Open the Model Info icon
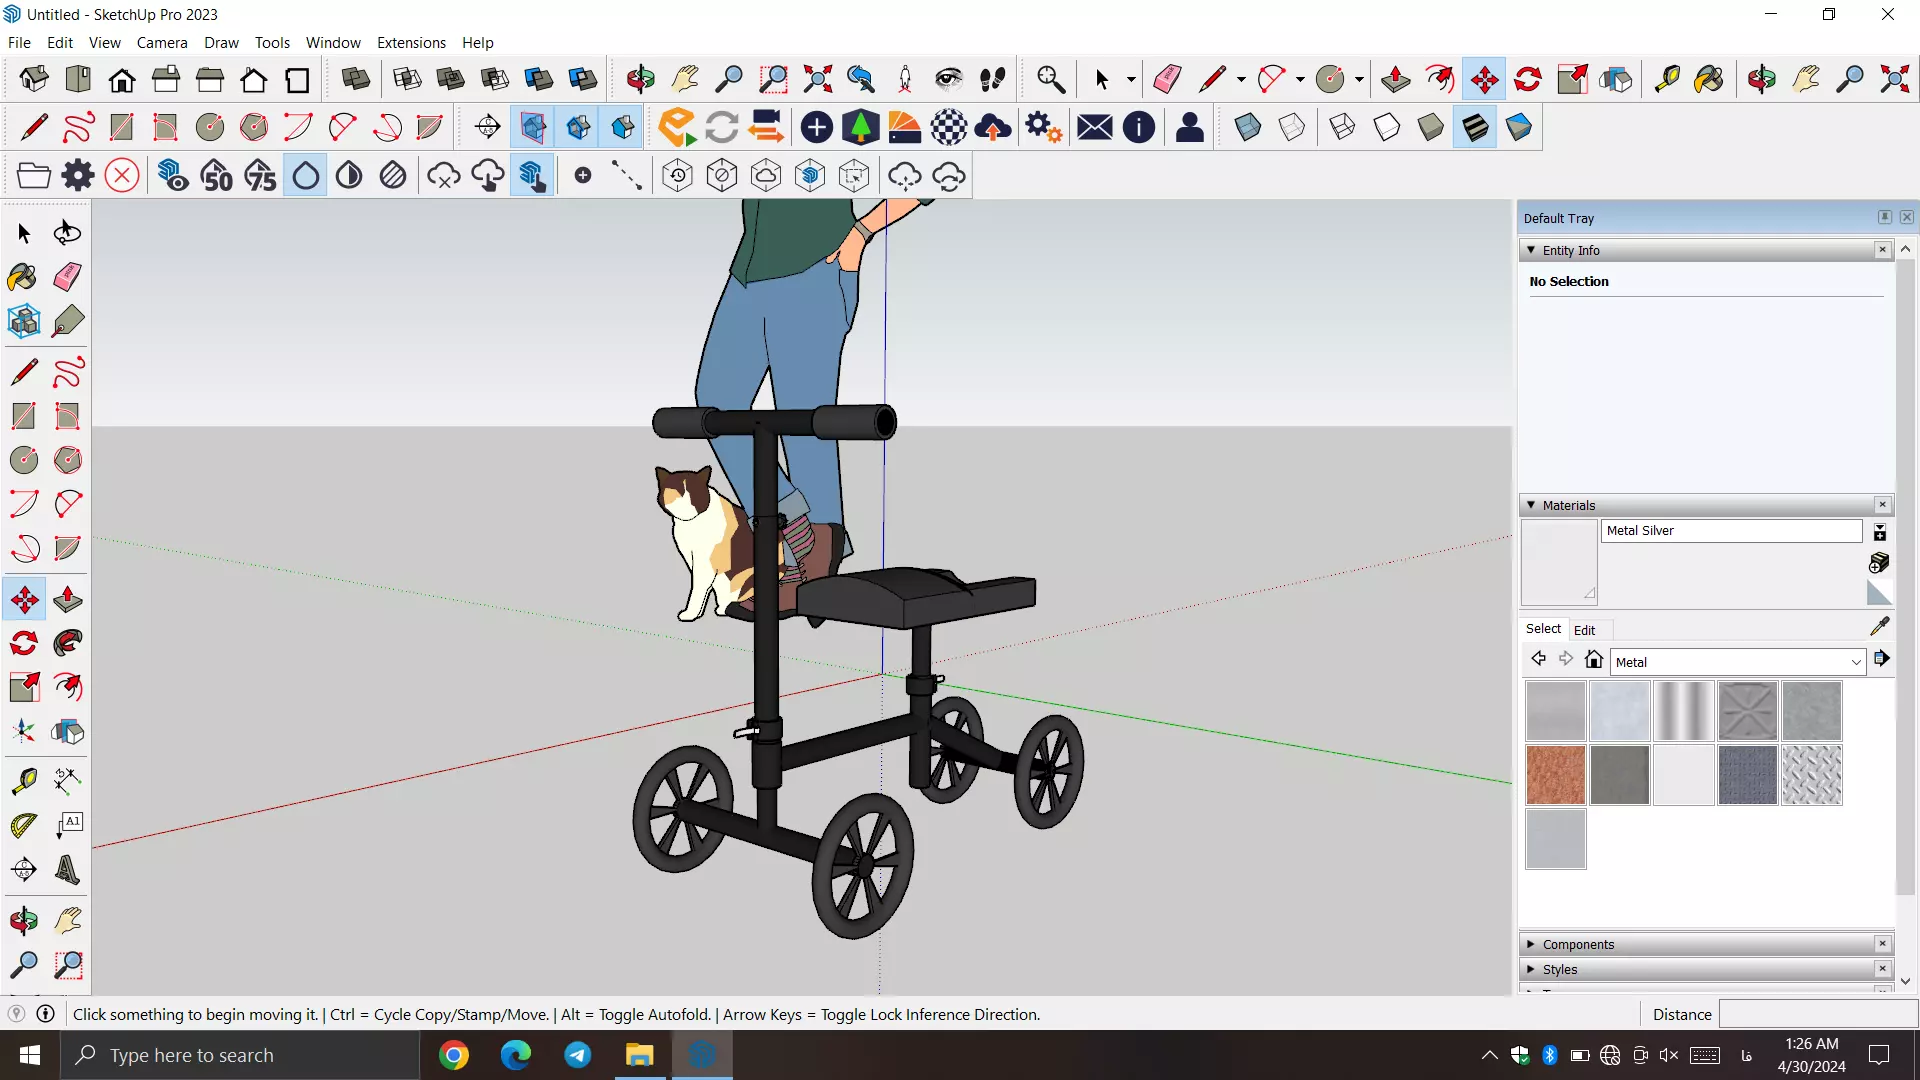Viewport: 1920px width, 1080px height. pos(1139,127)
